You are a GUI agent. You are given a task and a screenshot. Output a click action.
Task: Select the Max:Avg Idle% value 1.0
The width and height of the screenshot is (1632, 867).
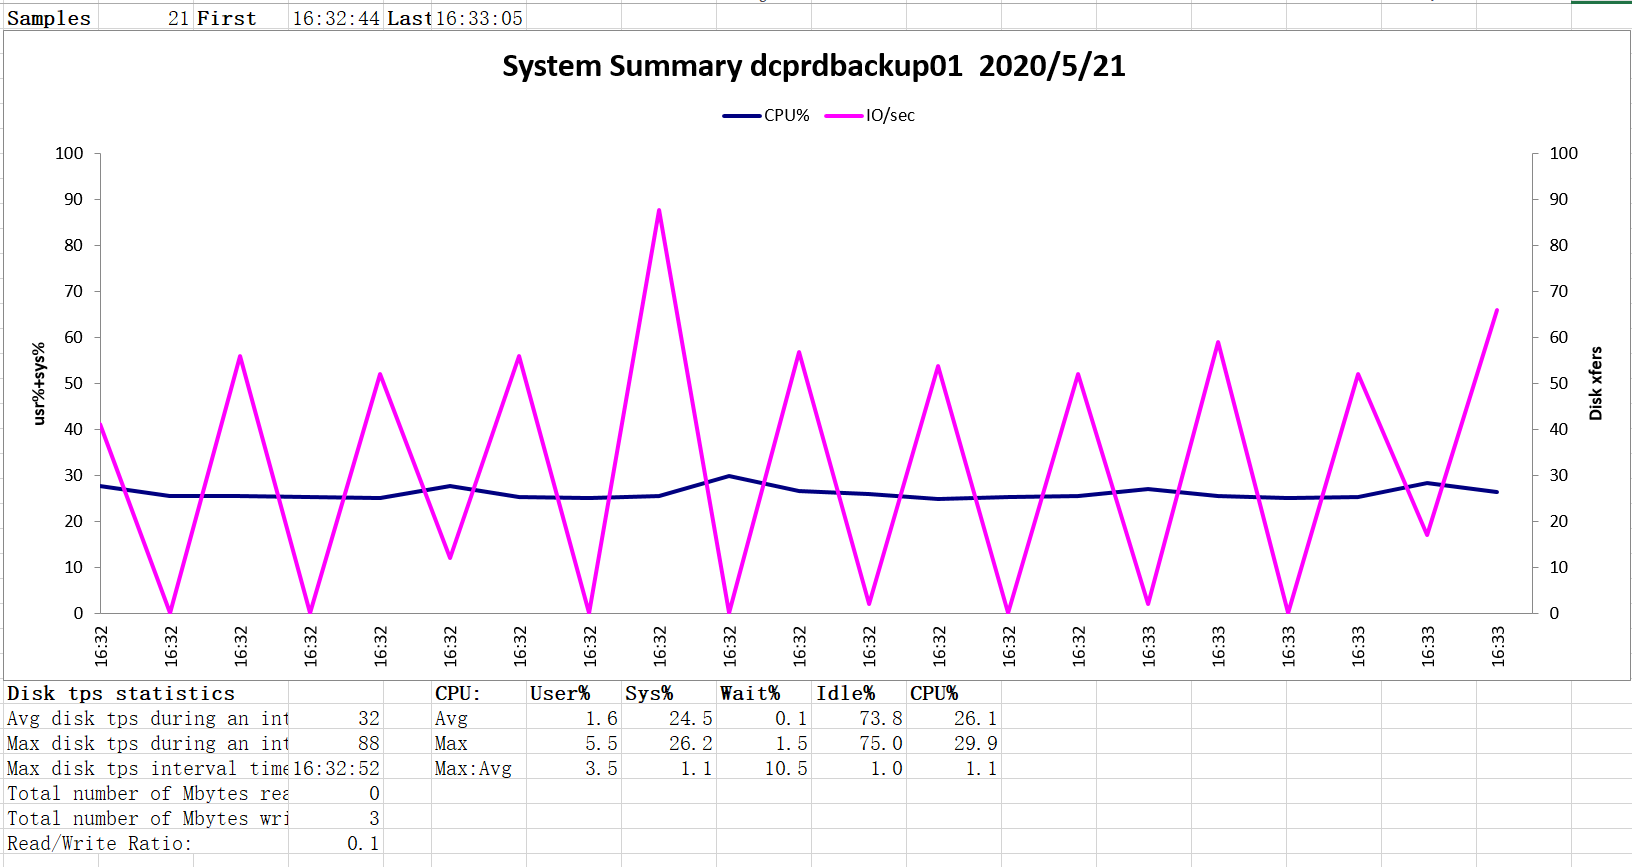coord(859,768)
